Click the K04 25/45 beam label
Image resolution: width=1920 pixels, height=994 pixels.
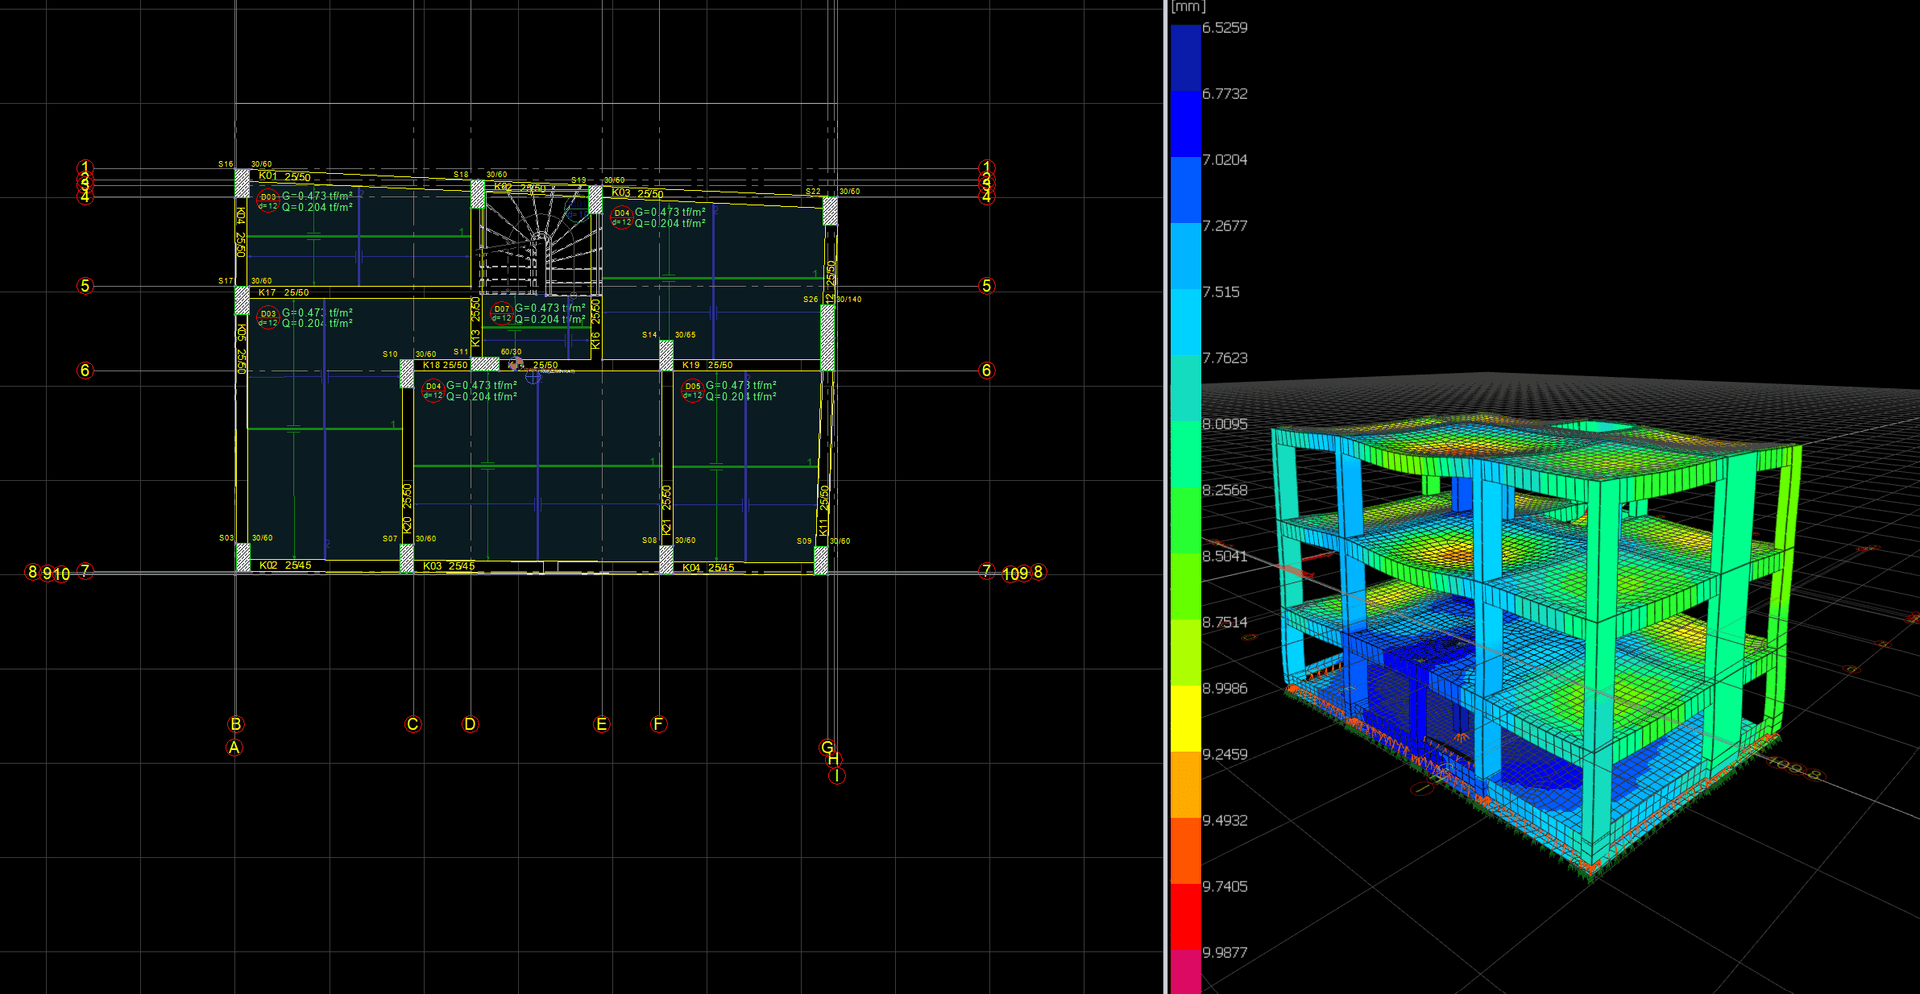(708, 567)
